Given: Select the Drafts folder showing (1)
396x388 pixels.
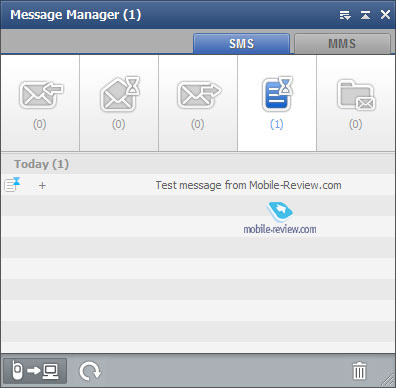Looking at the screenshot, I should [x=277, y=103].
